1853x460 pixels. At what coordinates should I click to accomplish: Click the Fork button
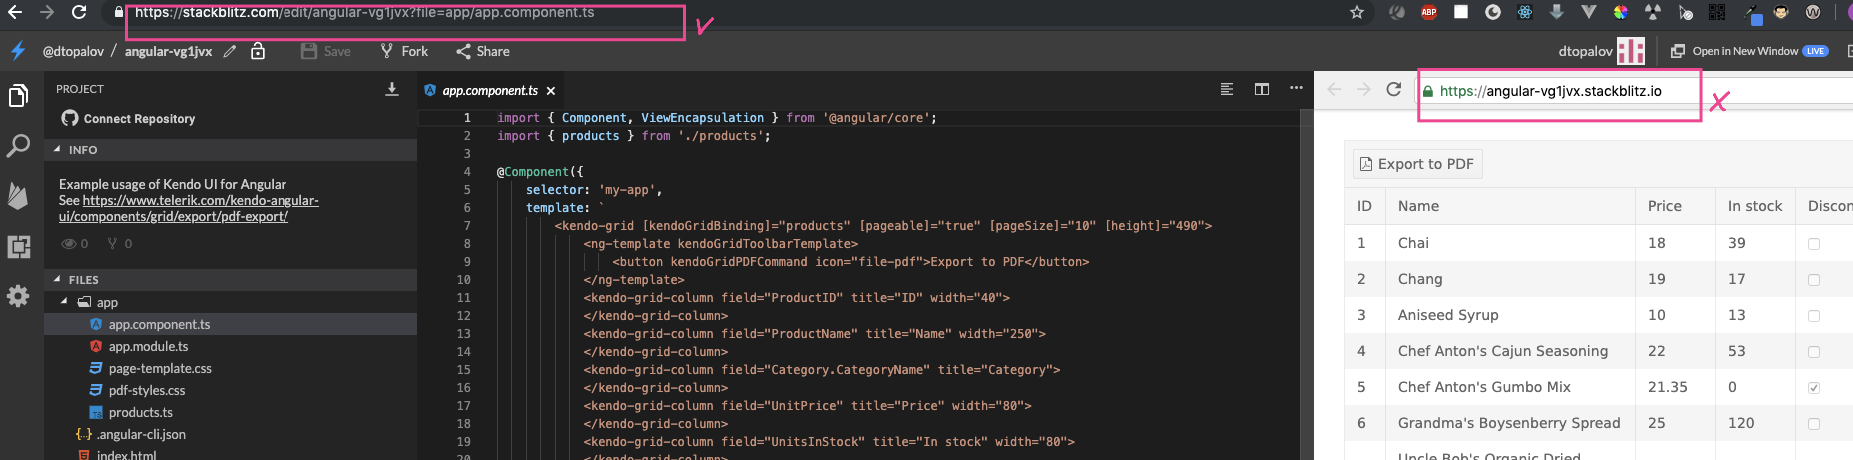[404, 51]
